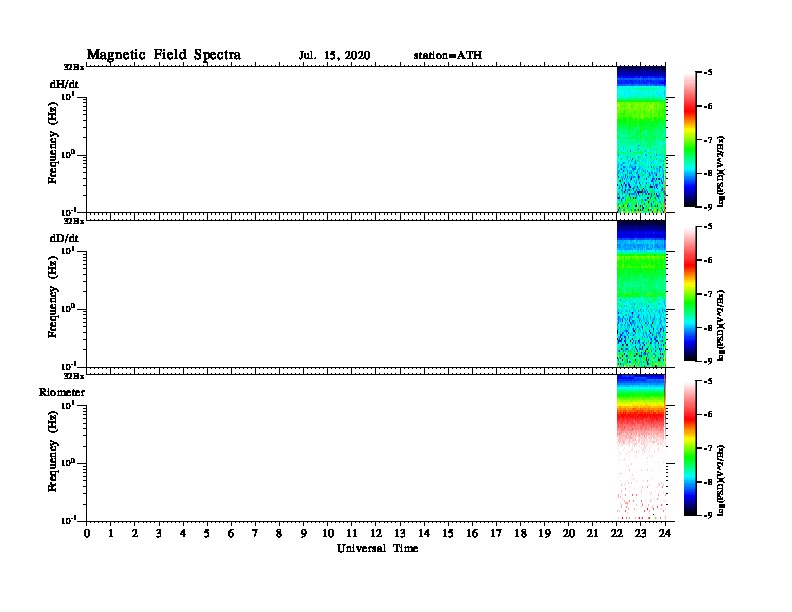Click hour label "24" on time axis

coord(665,533)
